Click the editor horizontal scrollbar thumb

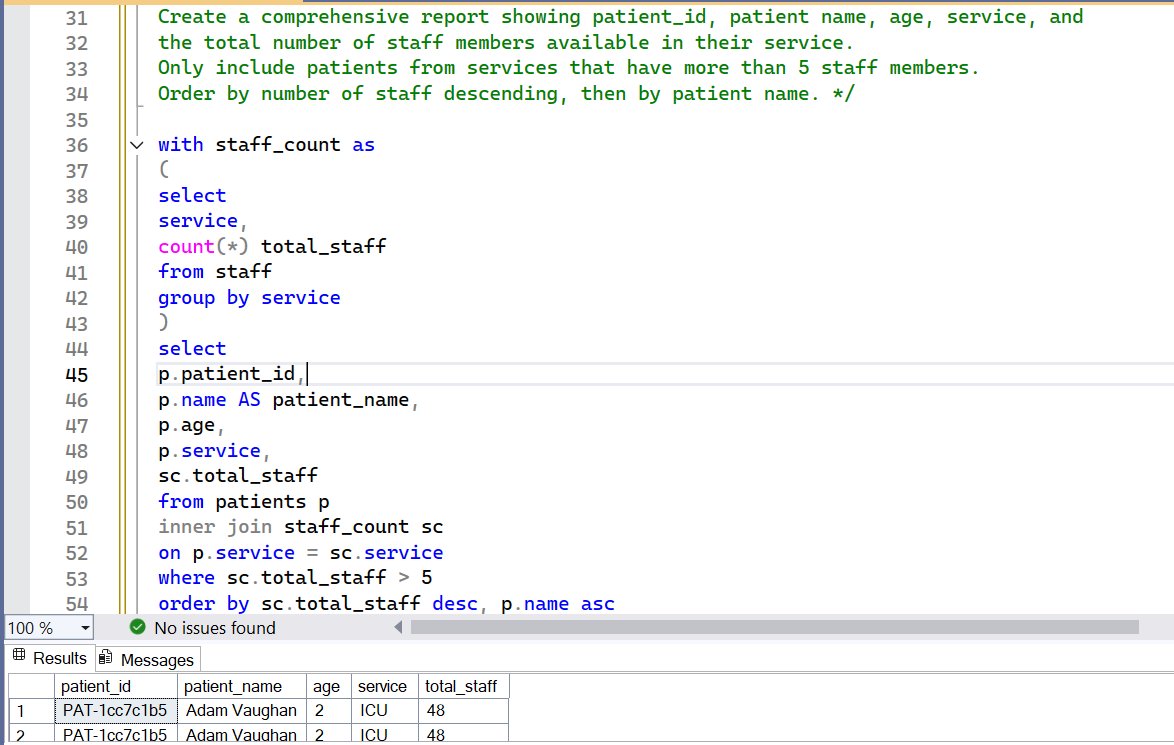774,627
